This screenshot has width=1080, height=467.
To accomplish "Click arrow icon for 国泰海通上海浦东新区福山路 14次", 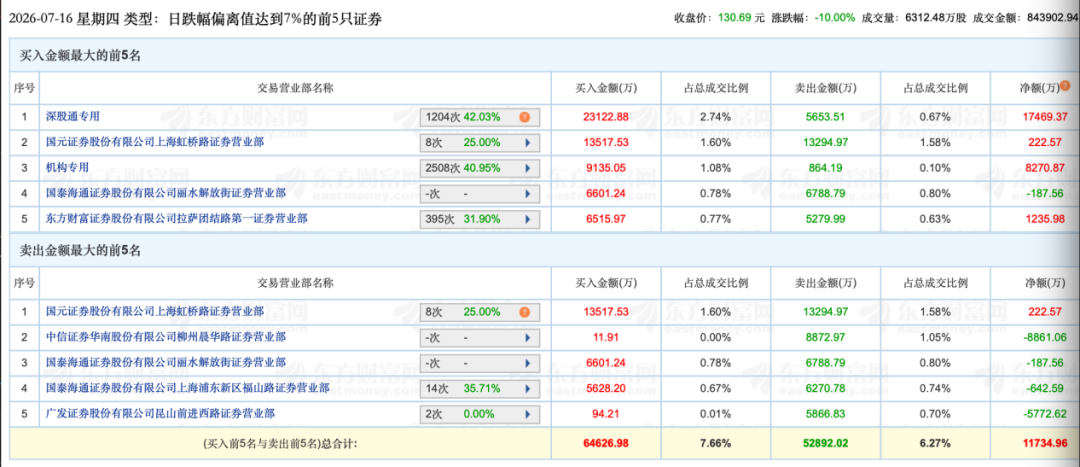I will [528, 389].
